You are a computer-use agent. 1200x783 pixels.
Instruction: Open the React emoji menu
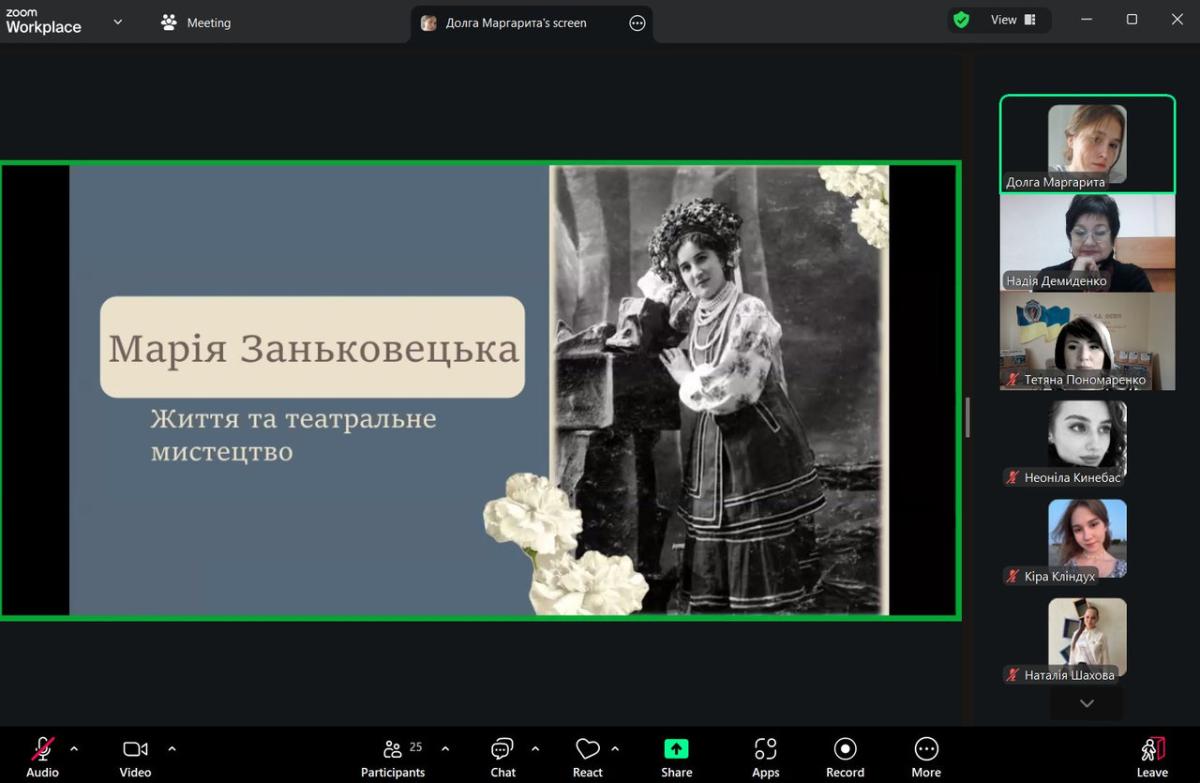587,756
